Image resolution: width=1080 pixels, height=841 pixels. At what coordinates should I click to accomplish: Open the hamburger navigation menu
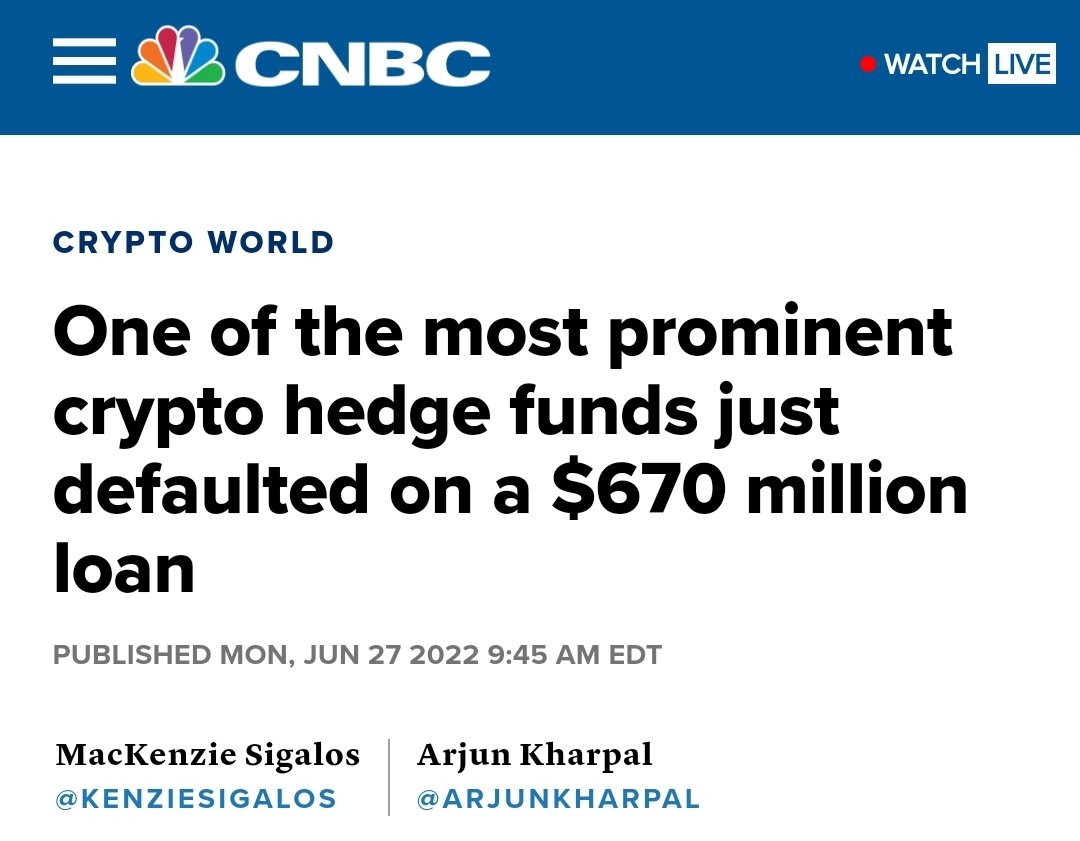coord(84,61)
